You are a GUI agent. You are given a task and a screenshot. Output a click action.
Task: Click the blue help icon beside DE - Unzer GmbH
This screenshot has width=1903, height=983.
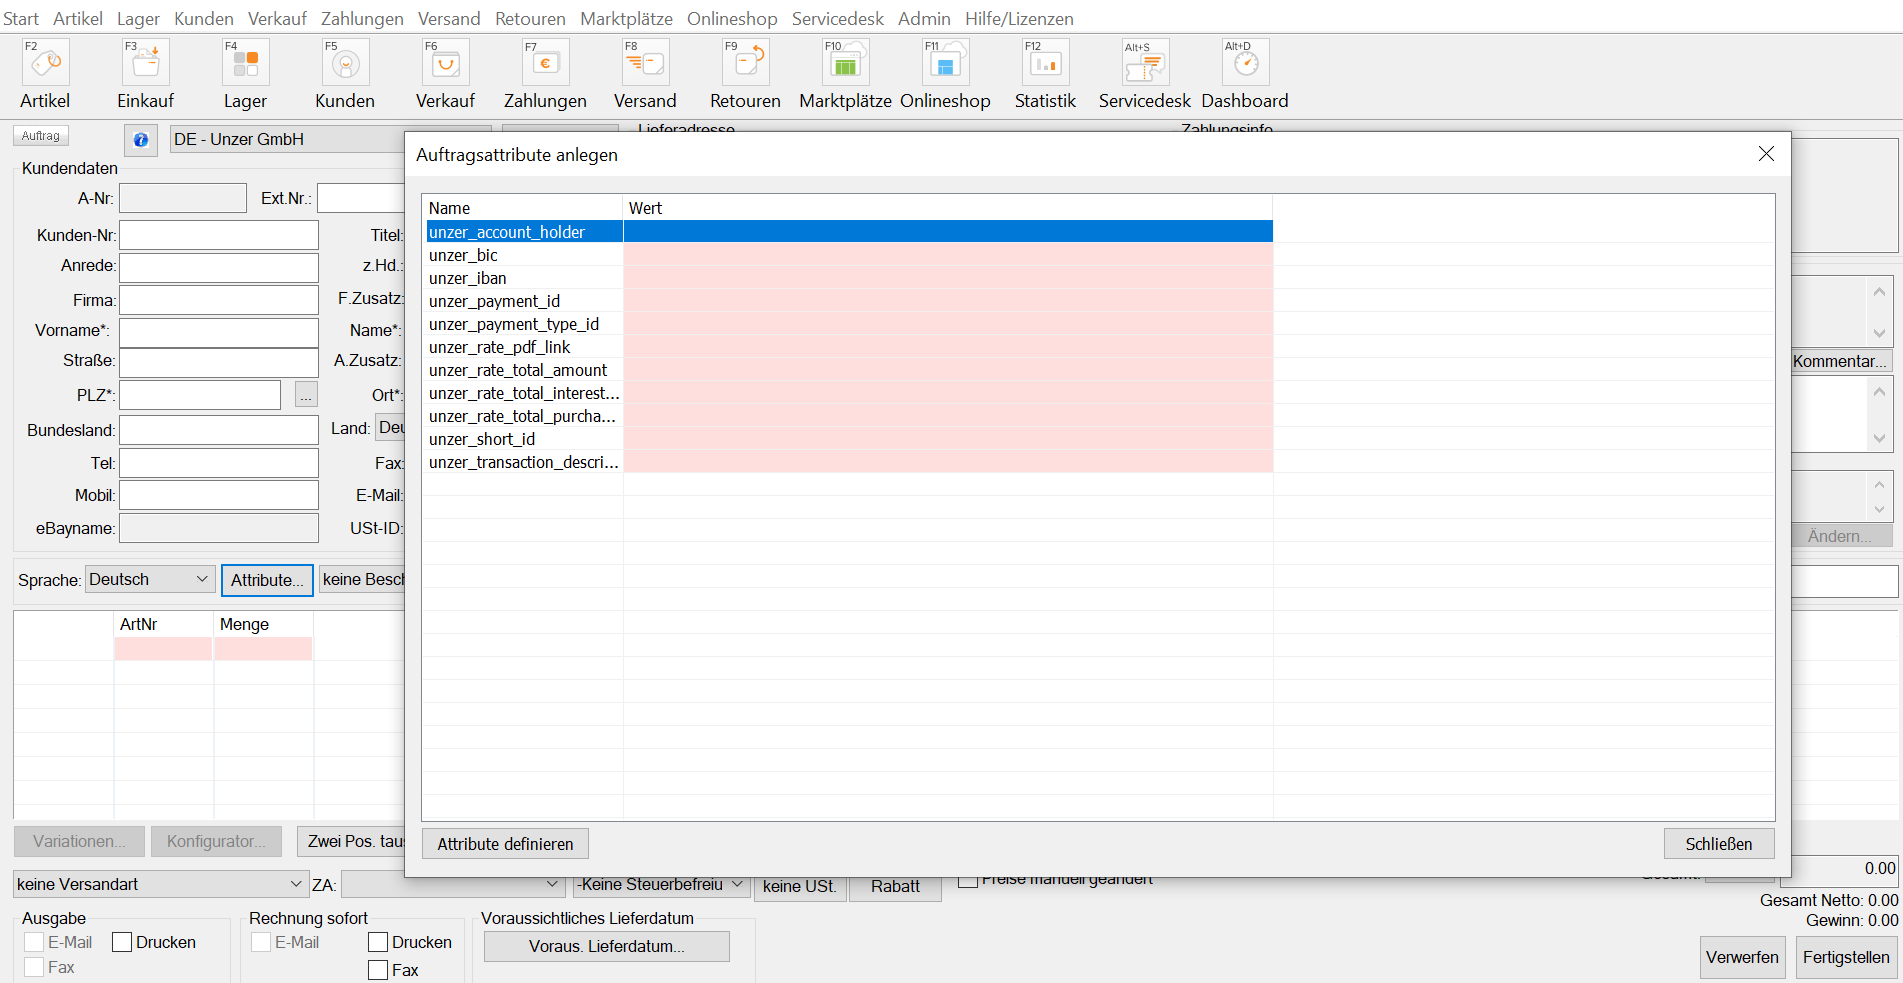pyautogui.click(x=140, y=140)
